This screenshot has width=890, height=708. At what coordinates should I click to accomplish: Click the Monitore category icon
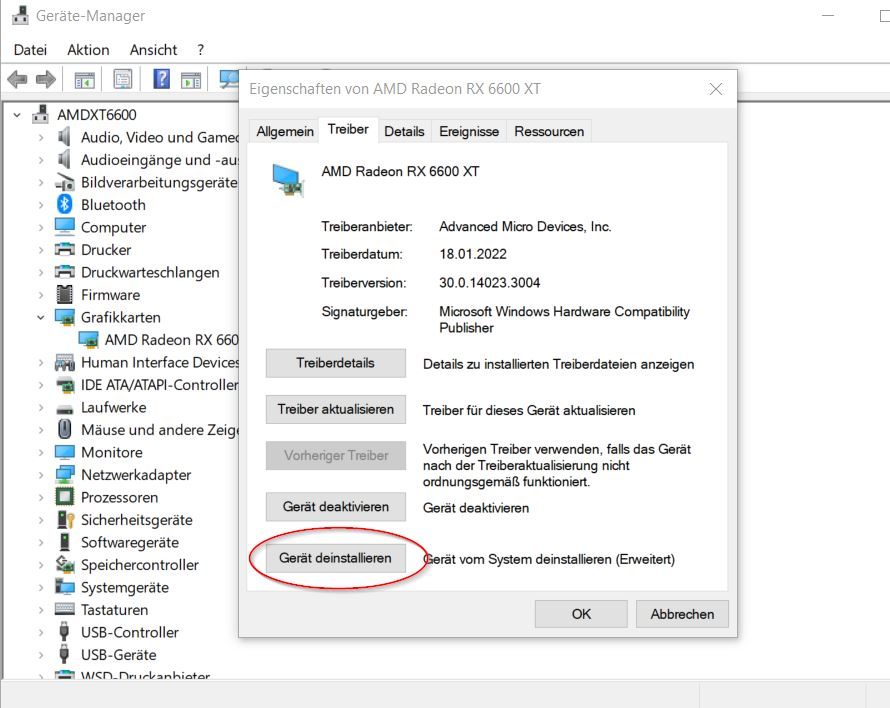[x=65, y=453]
